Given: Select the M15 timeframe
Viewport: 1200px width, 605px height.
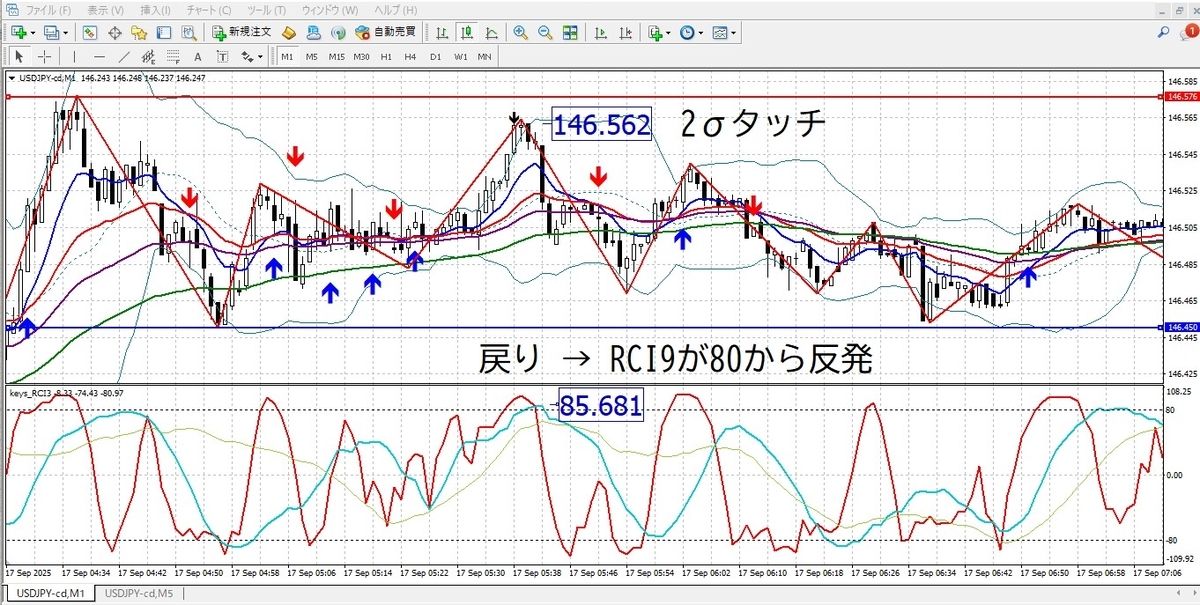Looking at the screenshot, I should click(x=337, y=57).
